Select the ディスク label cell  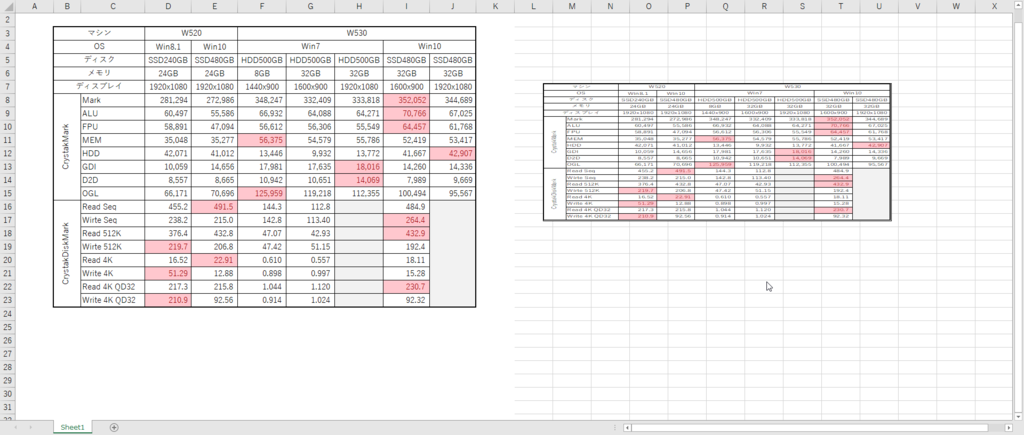[x=99, y=60]
